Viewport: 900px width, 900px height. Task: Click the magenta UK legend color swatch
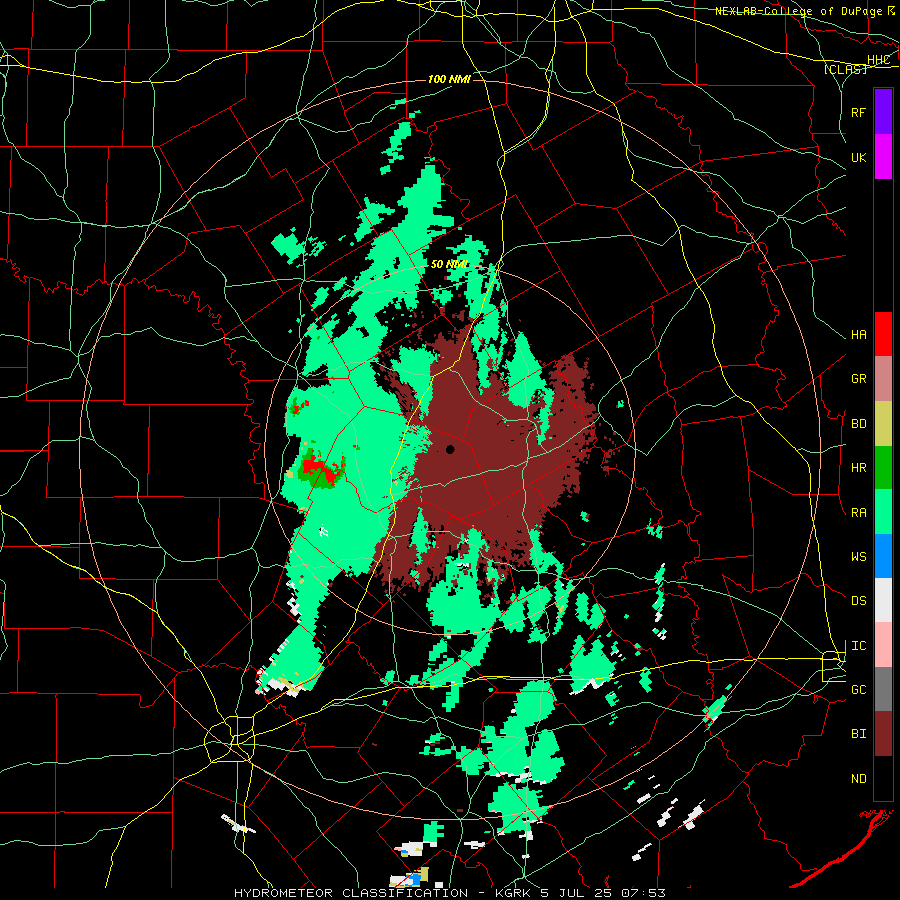[883, 157]
